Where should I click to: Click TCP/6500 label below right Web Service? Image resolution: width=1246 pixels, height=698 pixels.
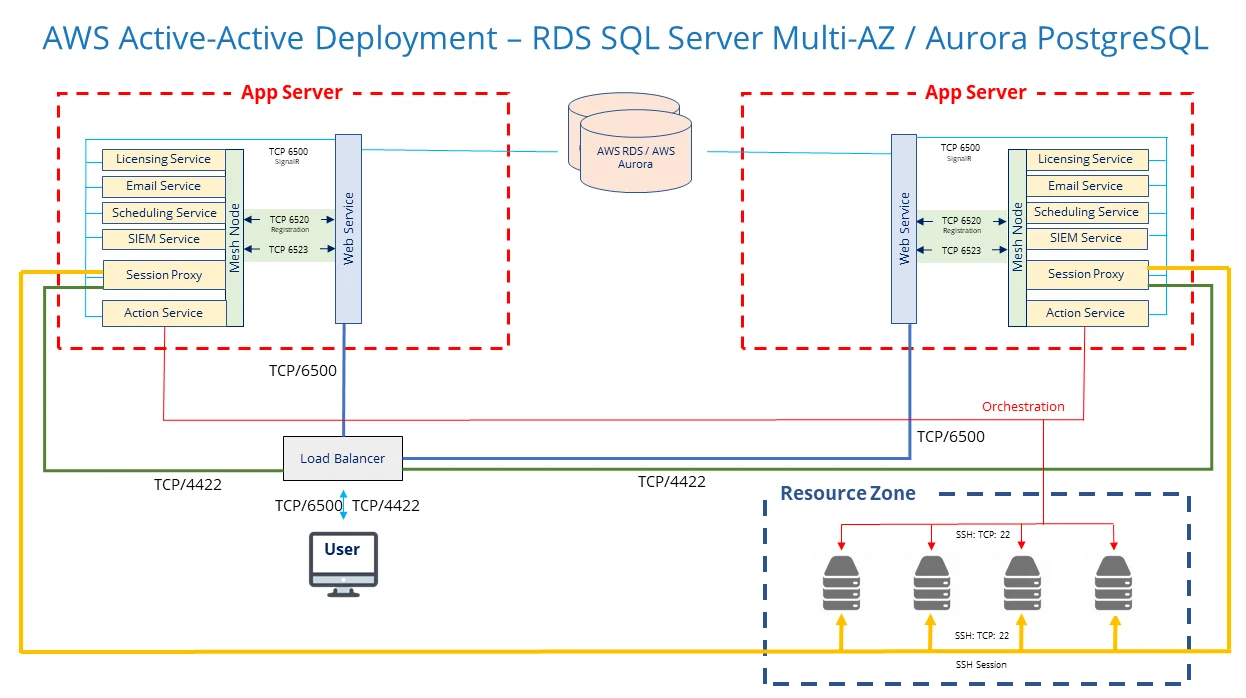951,436
